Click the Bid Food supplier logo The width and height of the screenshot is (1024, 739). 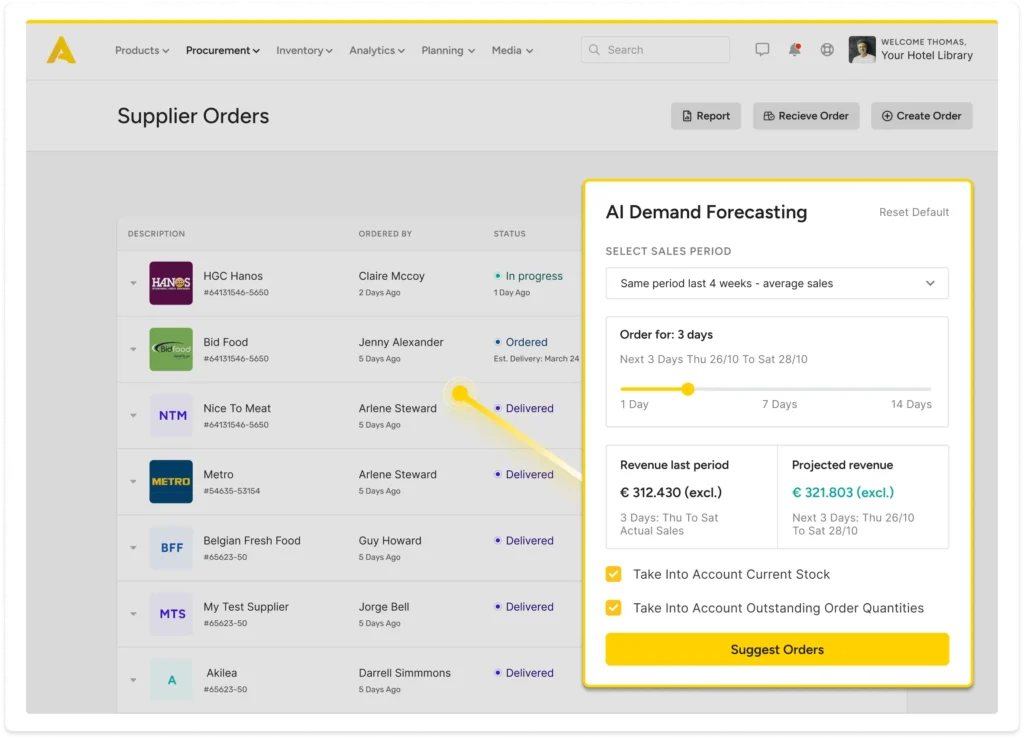[x=171, y=349]
